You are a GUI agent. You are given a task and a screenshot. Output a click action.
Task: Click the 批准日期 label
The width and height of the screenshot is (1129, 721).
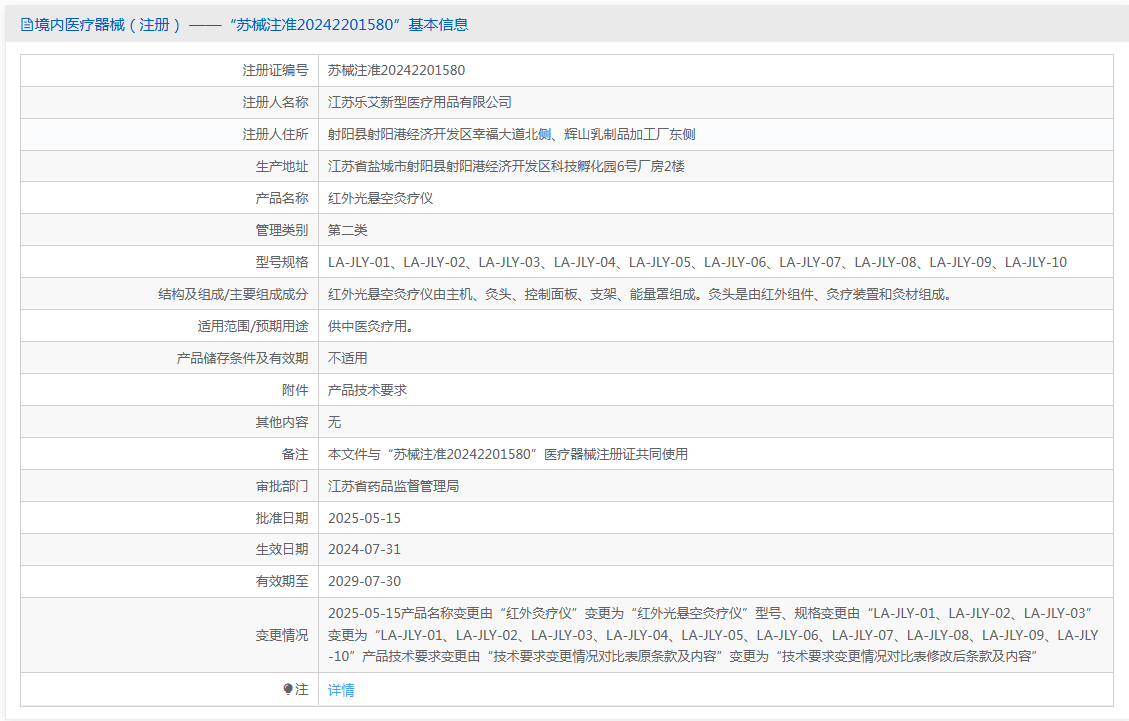282,519
